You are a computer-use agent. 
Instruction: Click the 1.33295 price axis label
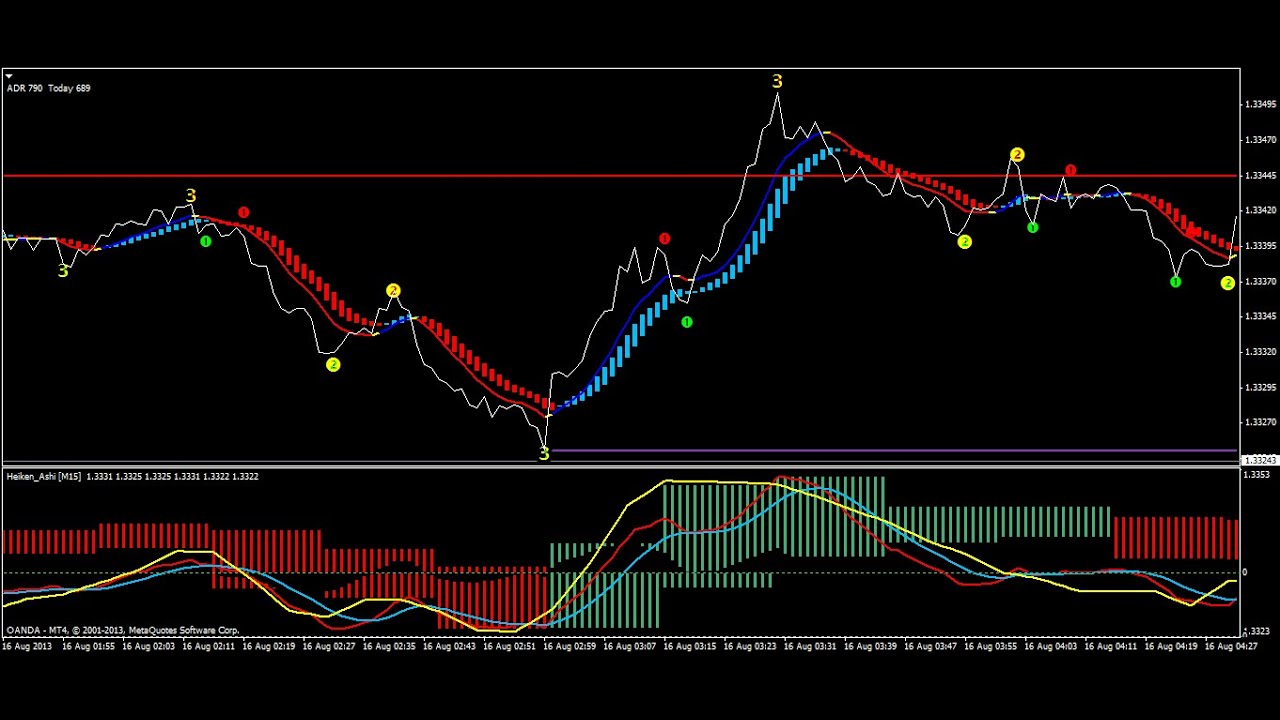pyautogui.click(x=1260, y=387)
